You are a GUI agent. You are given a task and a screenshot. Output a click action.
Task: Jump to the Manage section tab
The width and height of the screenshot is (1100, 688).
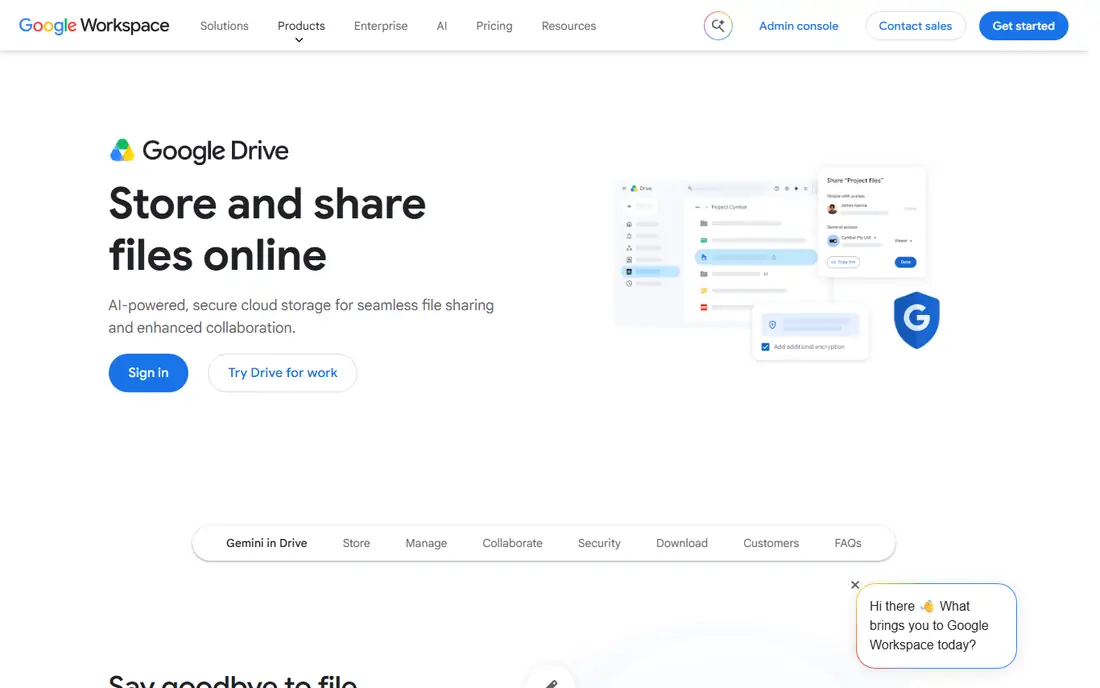(x=426, y=543)
